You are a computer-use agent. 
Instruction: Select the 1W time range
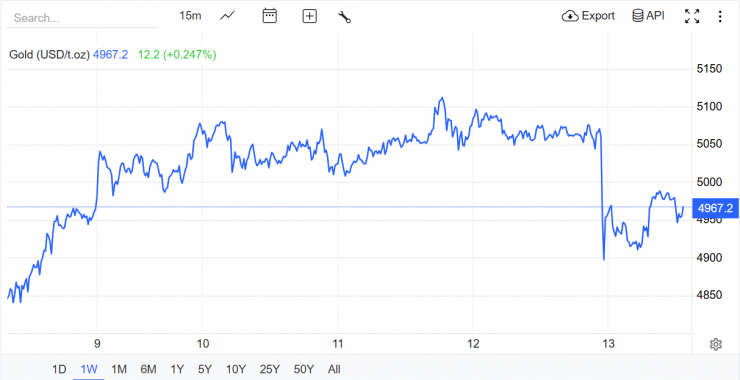(x=89, y=369)
